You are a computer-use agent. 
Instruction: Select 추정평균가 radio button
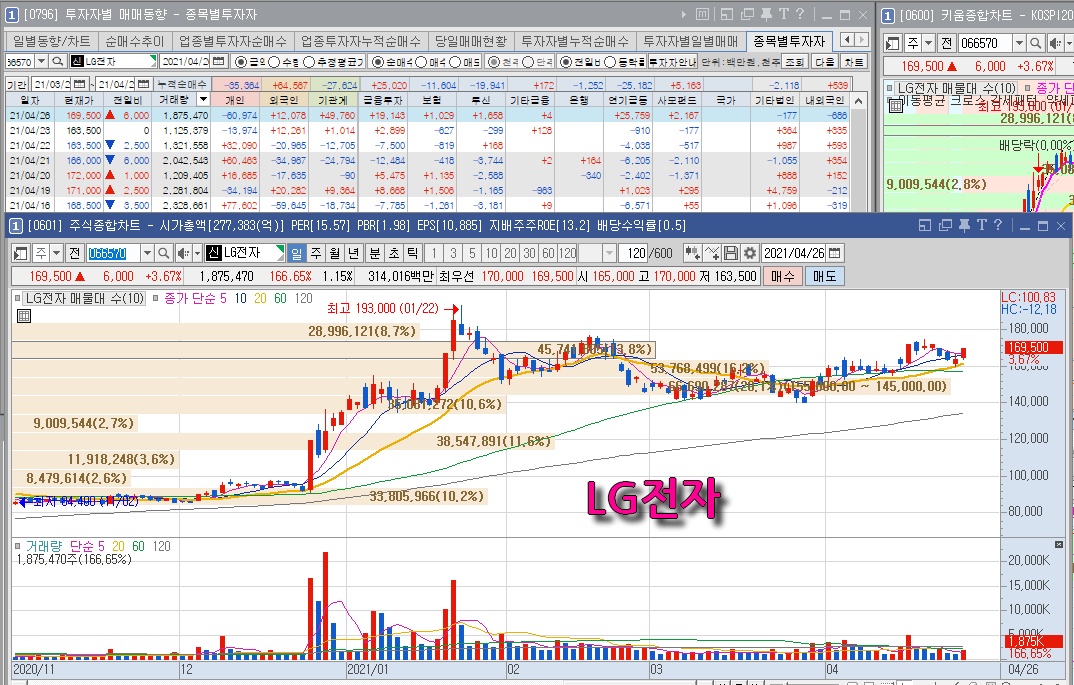309,62
